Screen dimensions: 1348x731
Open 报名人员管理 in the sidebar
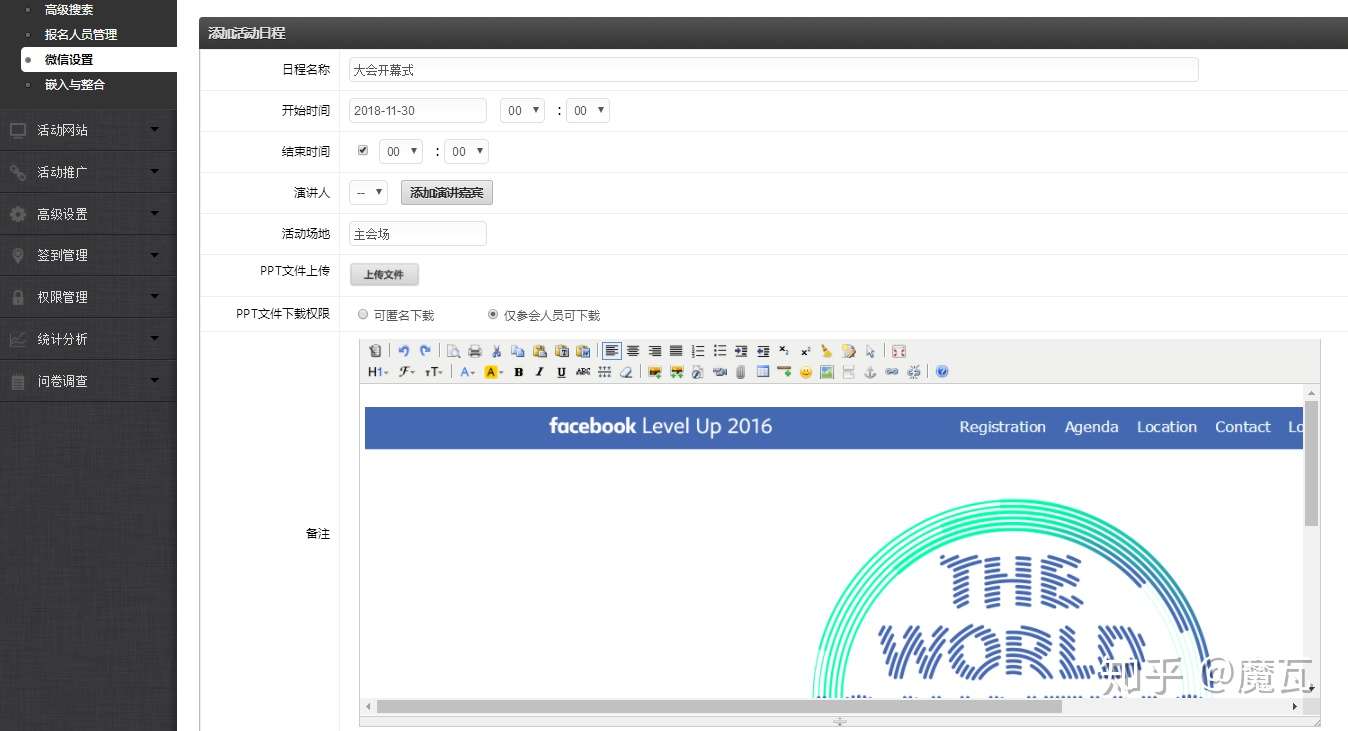click(x=81, y=34)
